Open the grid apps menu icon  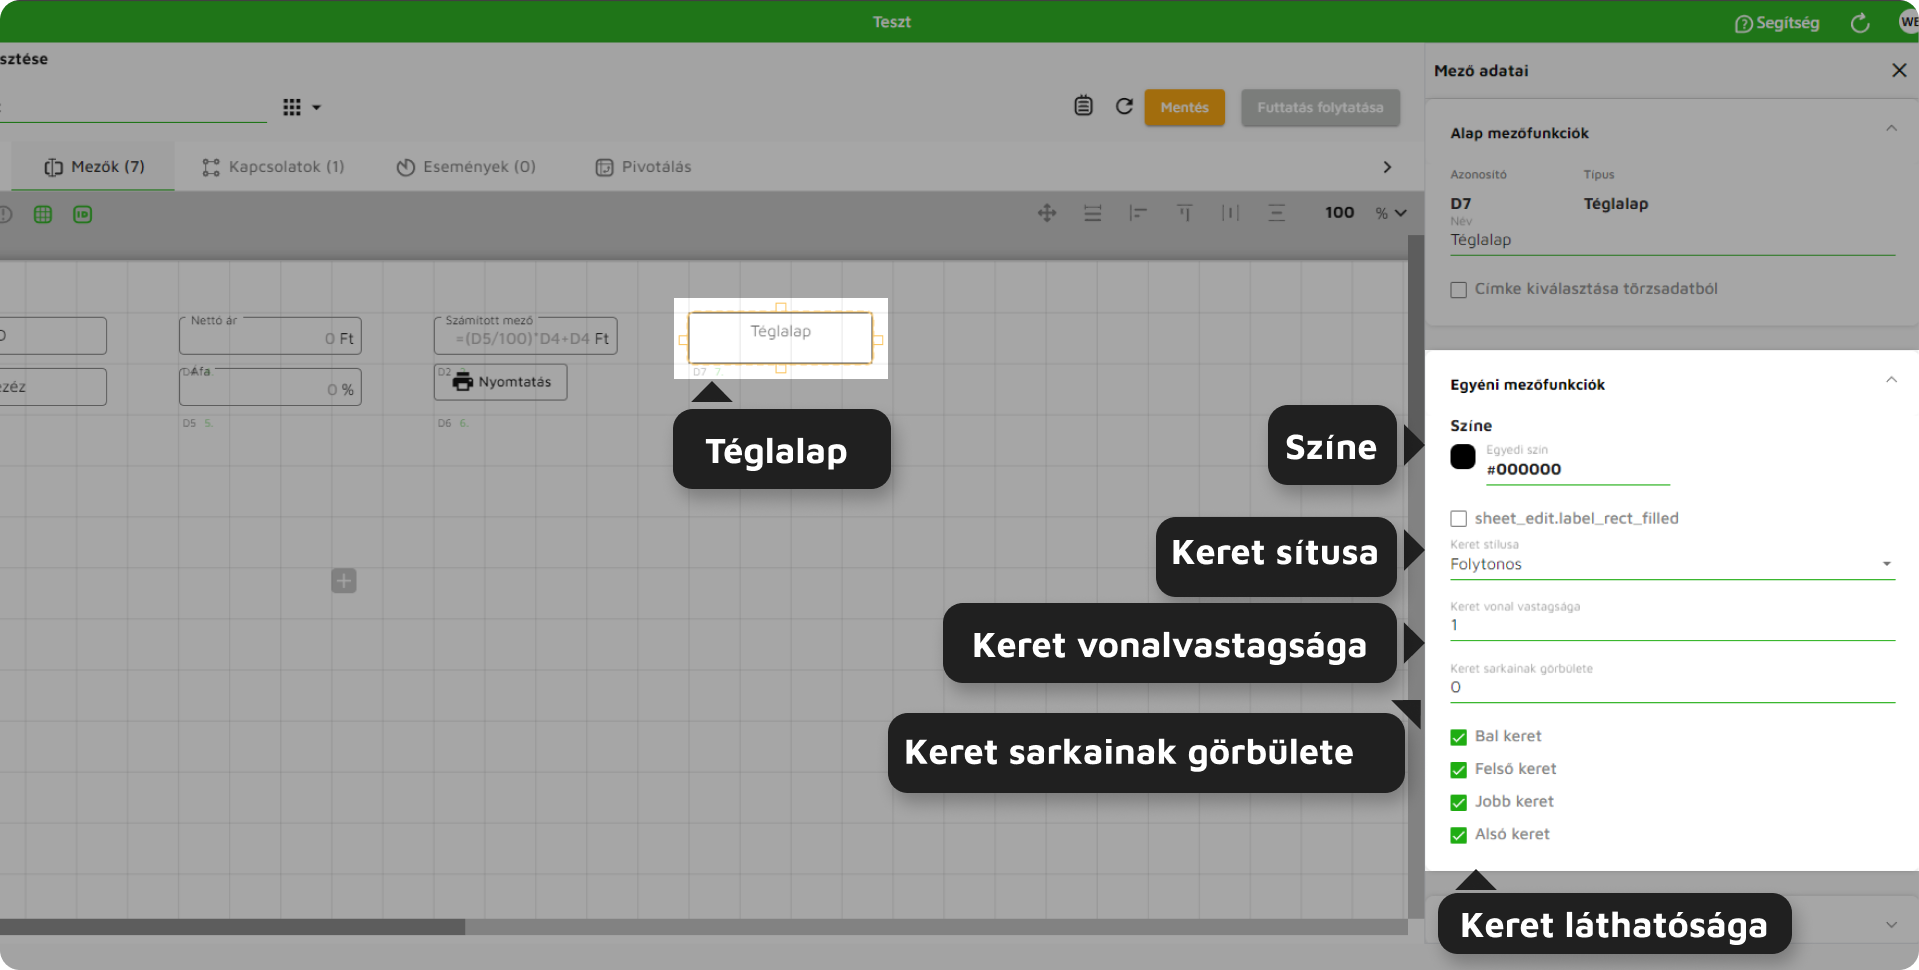click(292, 107)
